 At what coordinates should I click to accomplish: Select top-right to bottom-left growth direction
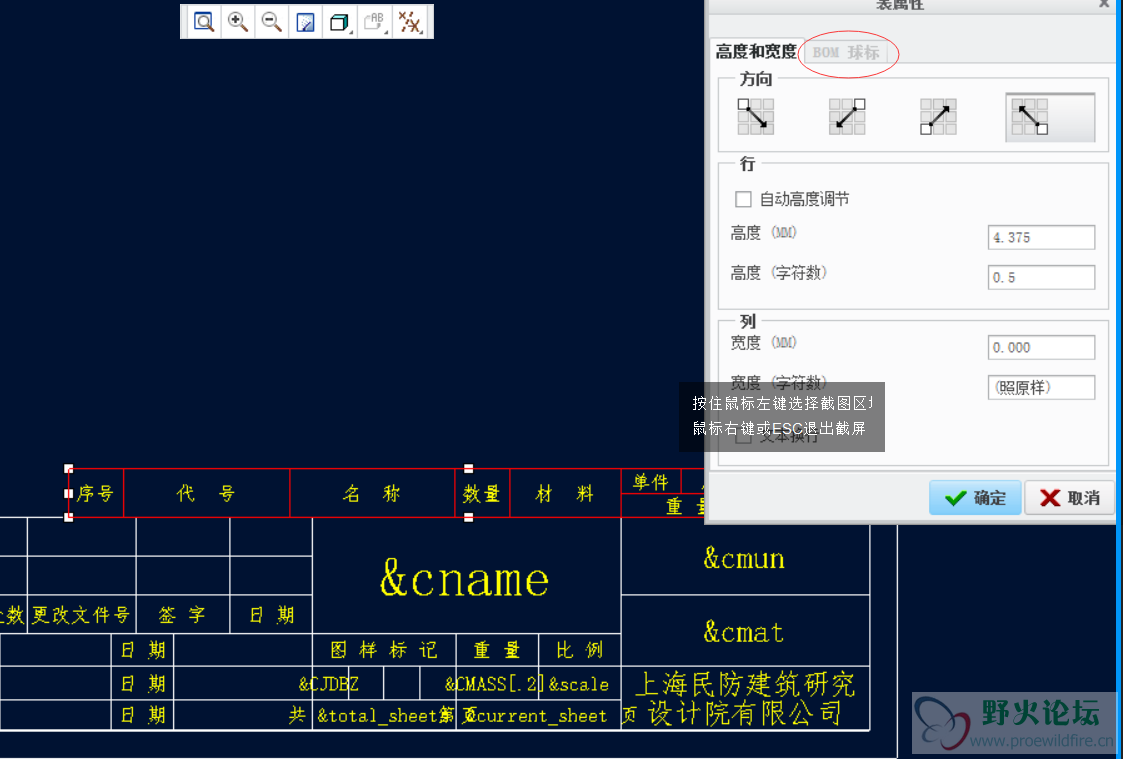coord(847,117)
